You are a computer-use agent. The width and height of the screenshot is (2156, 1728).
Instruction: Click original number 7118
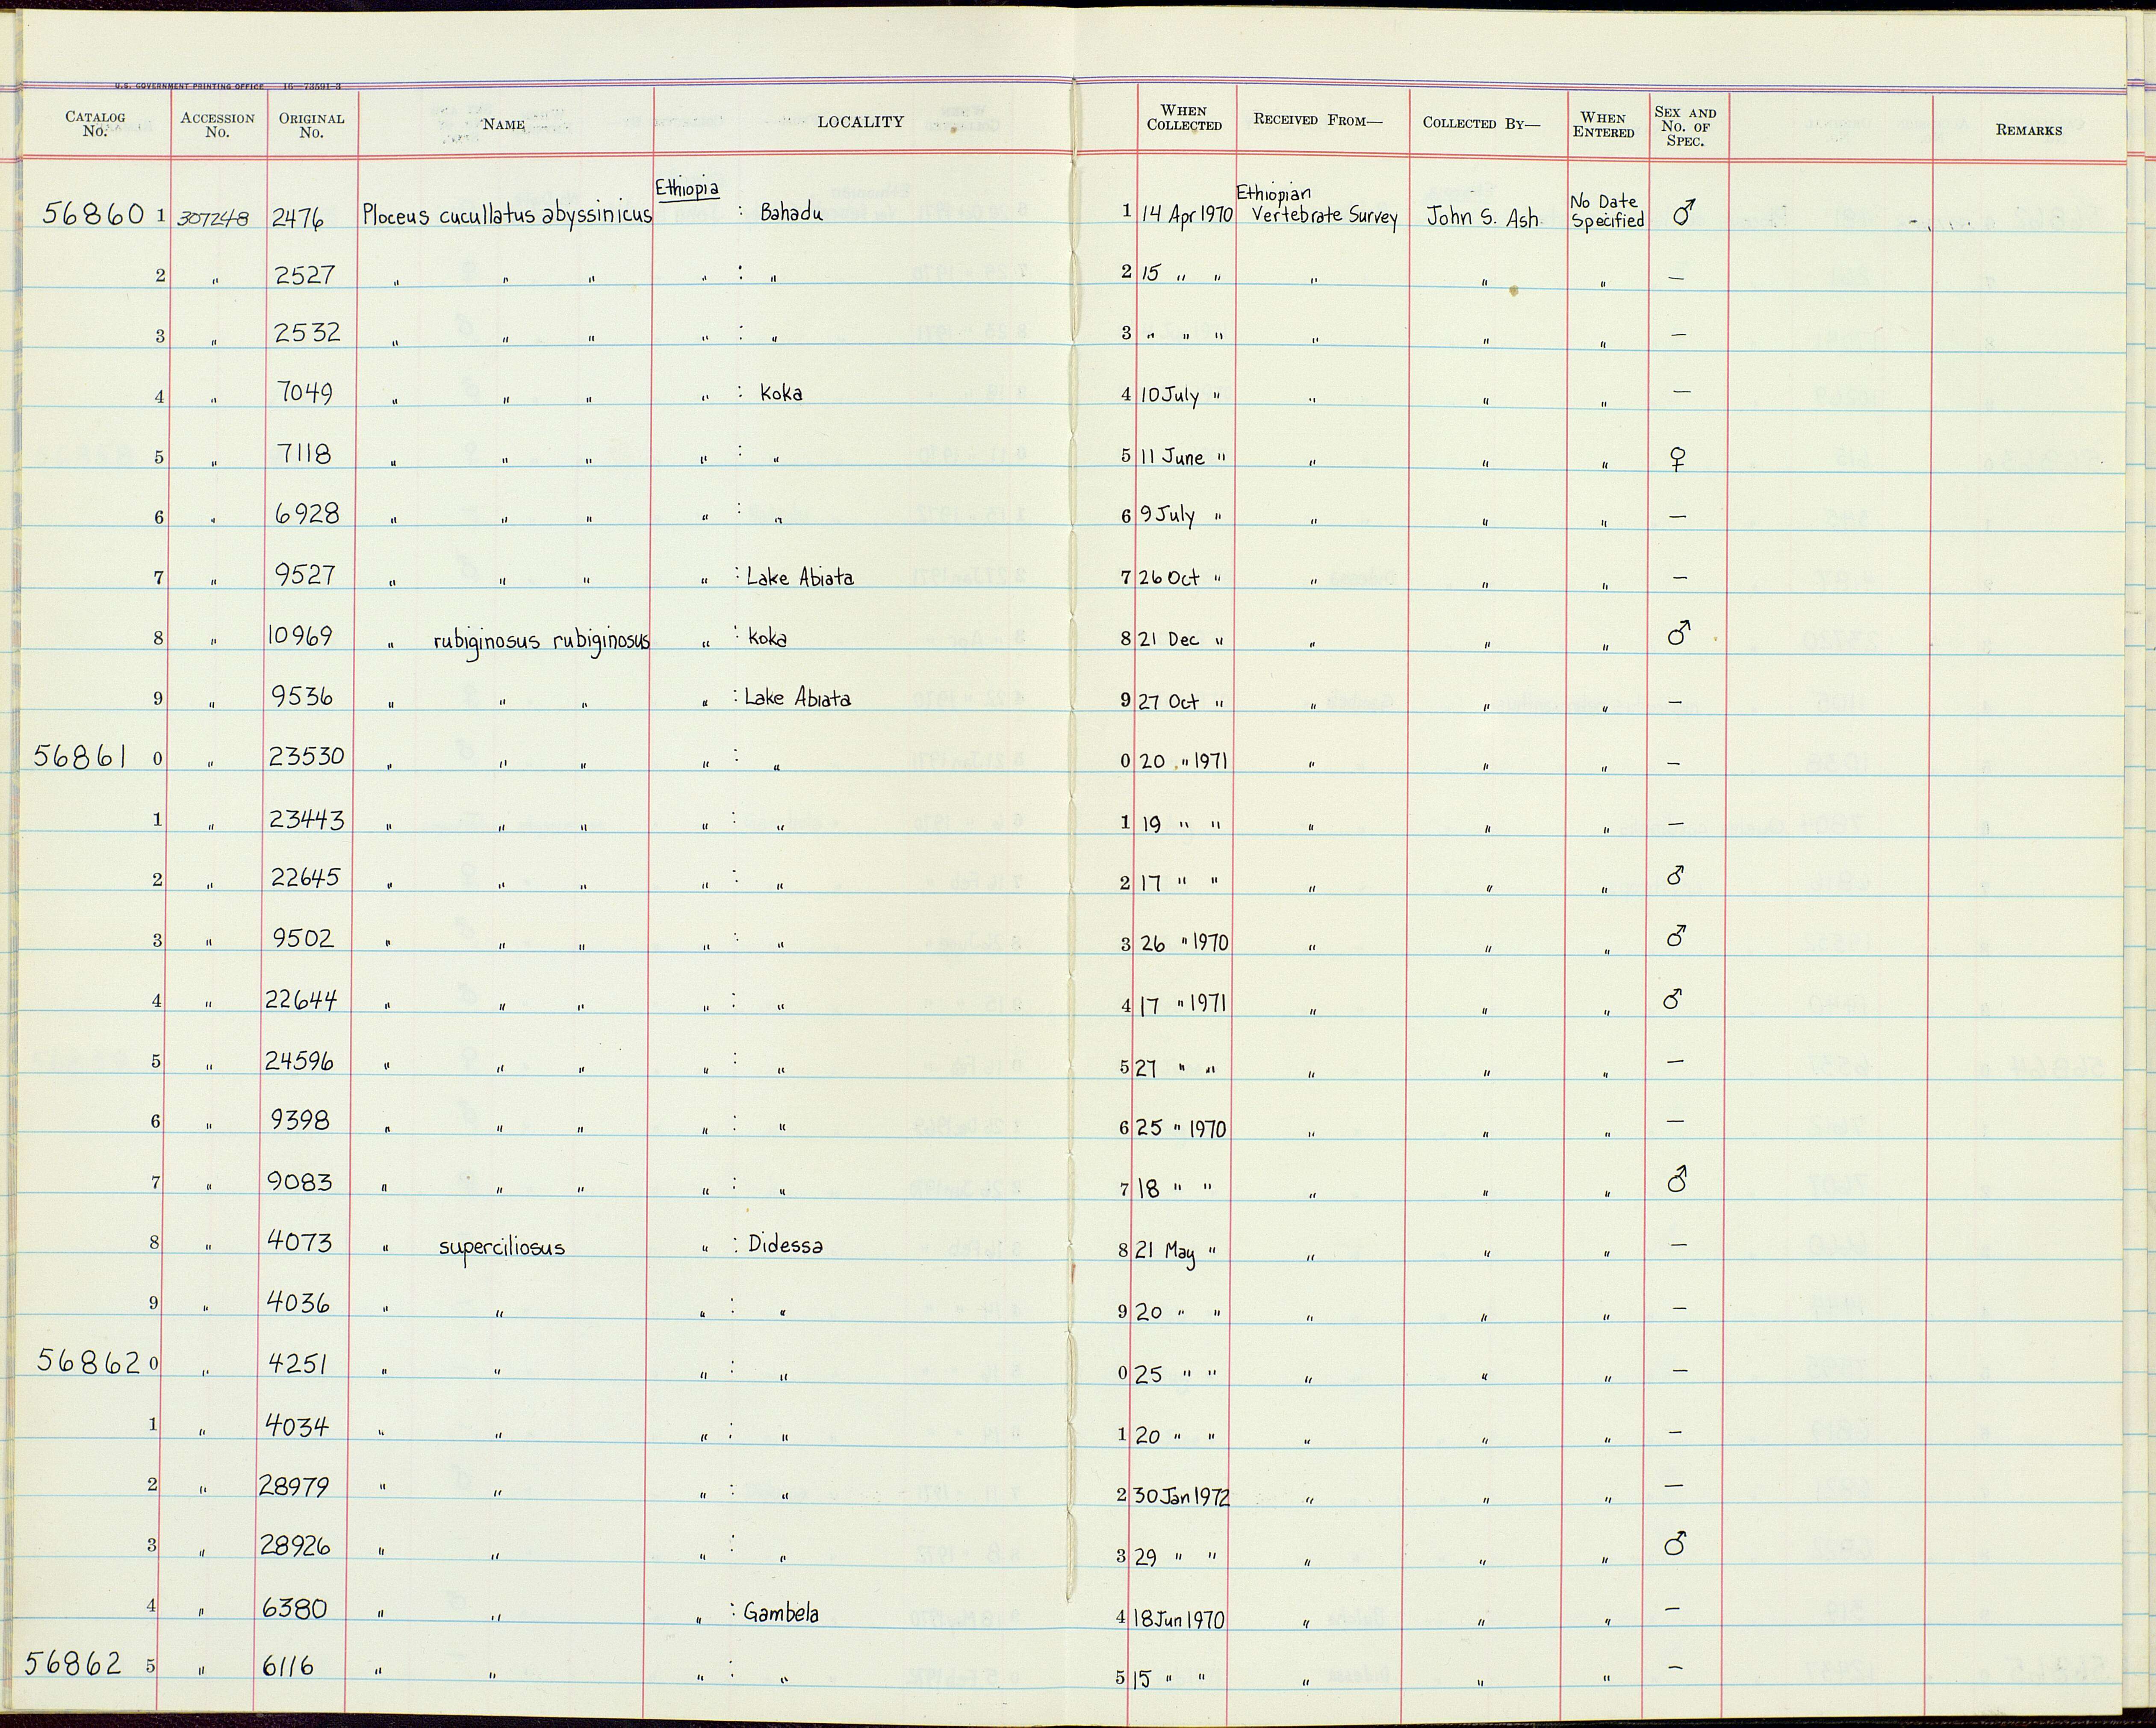coord(304,454)
